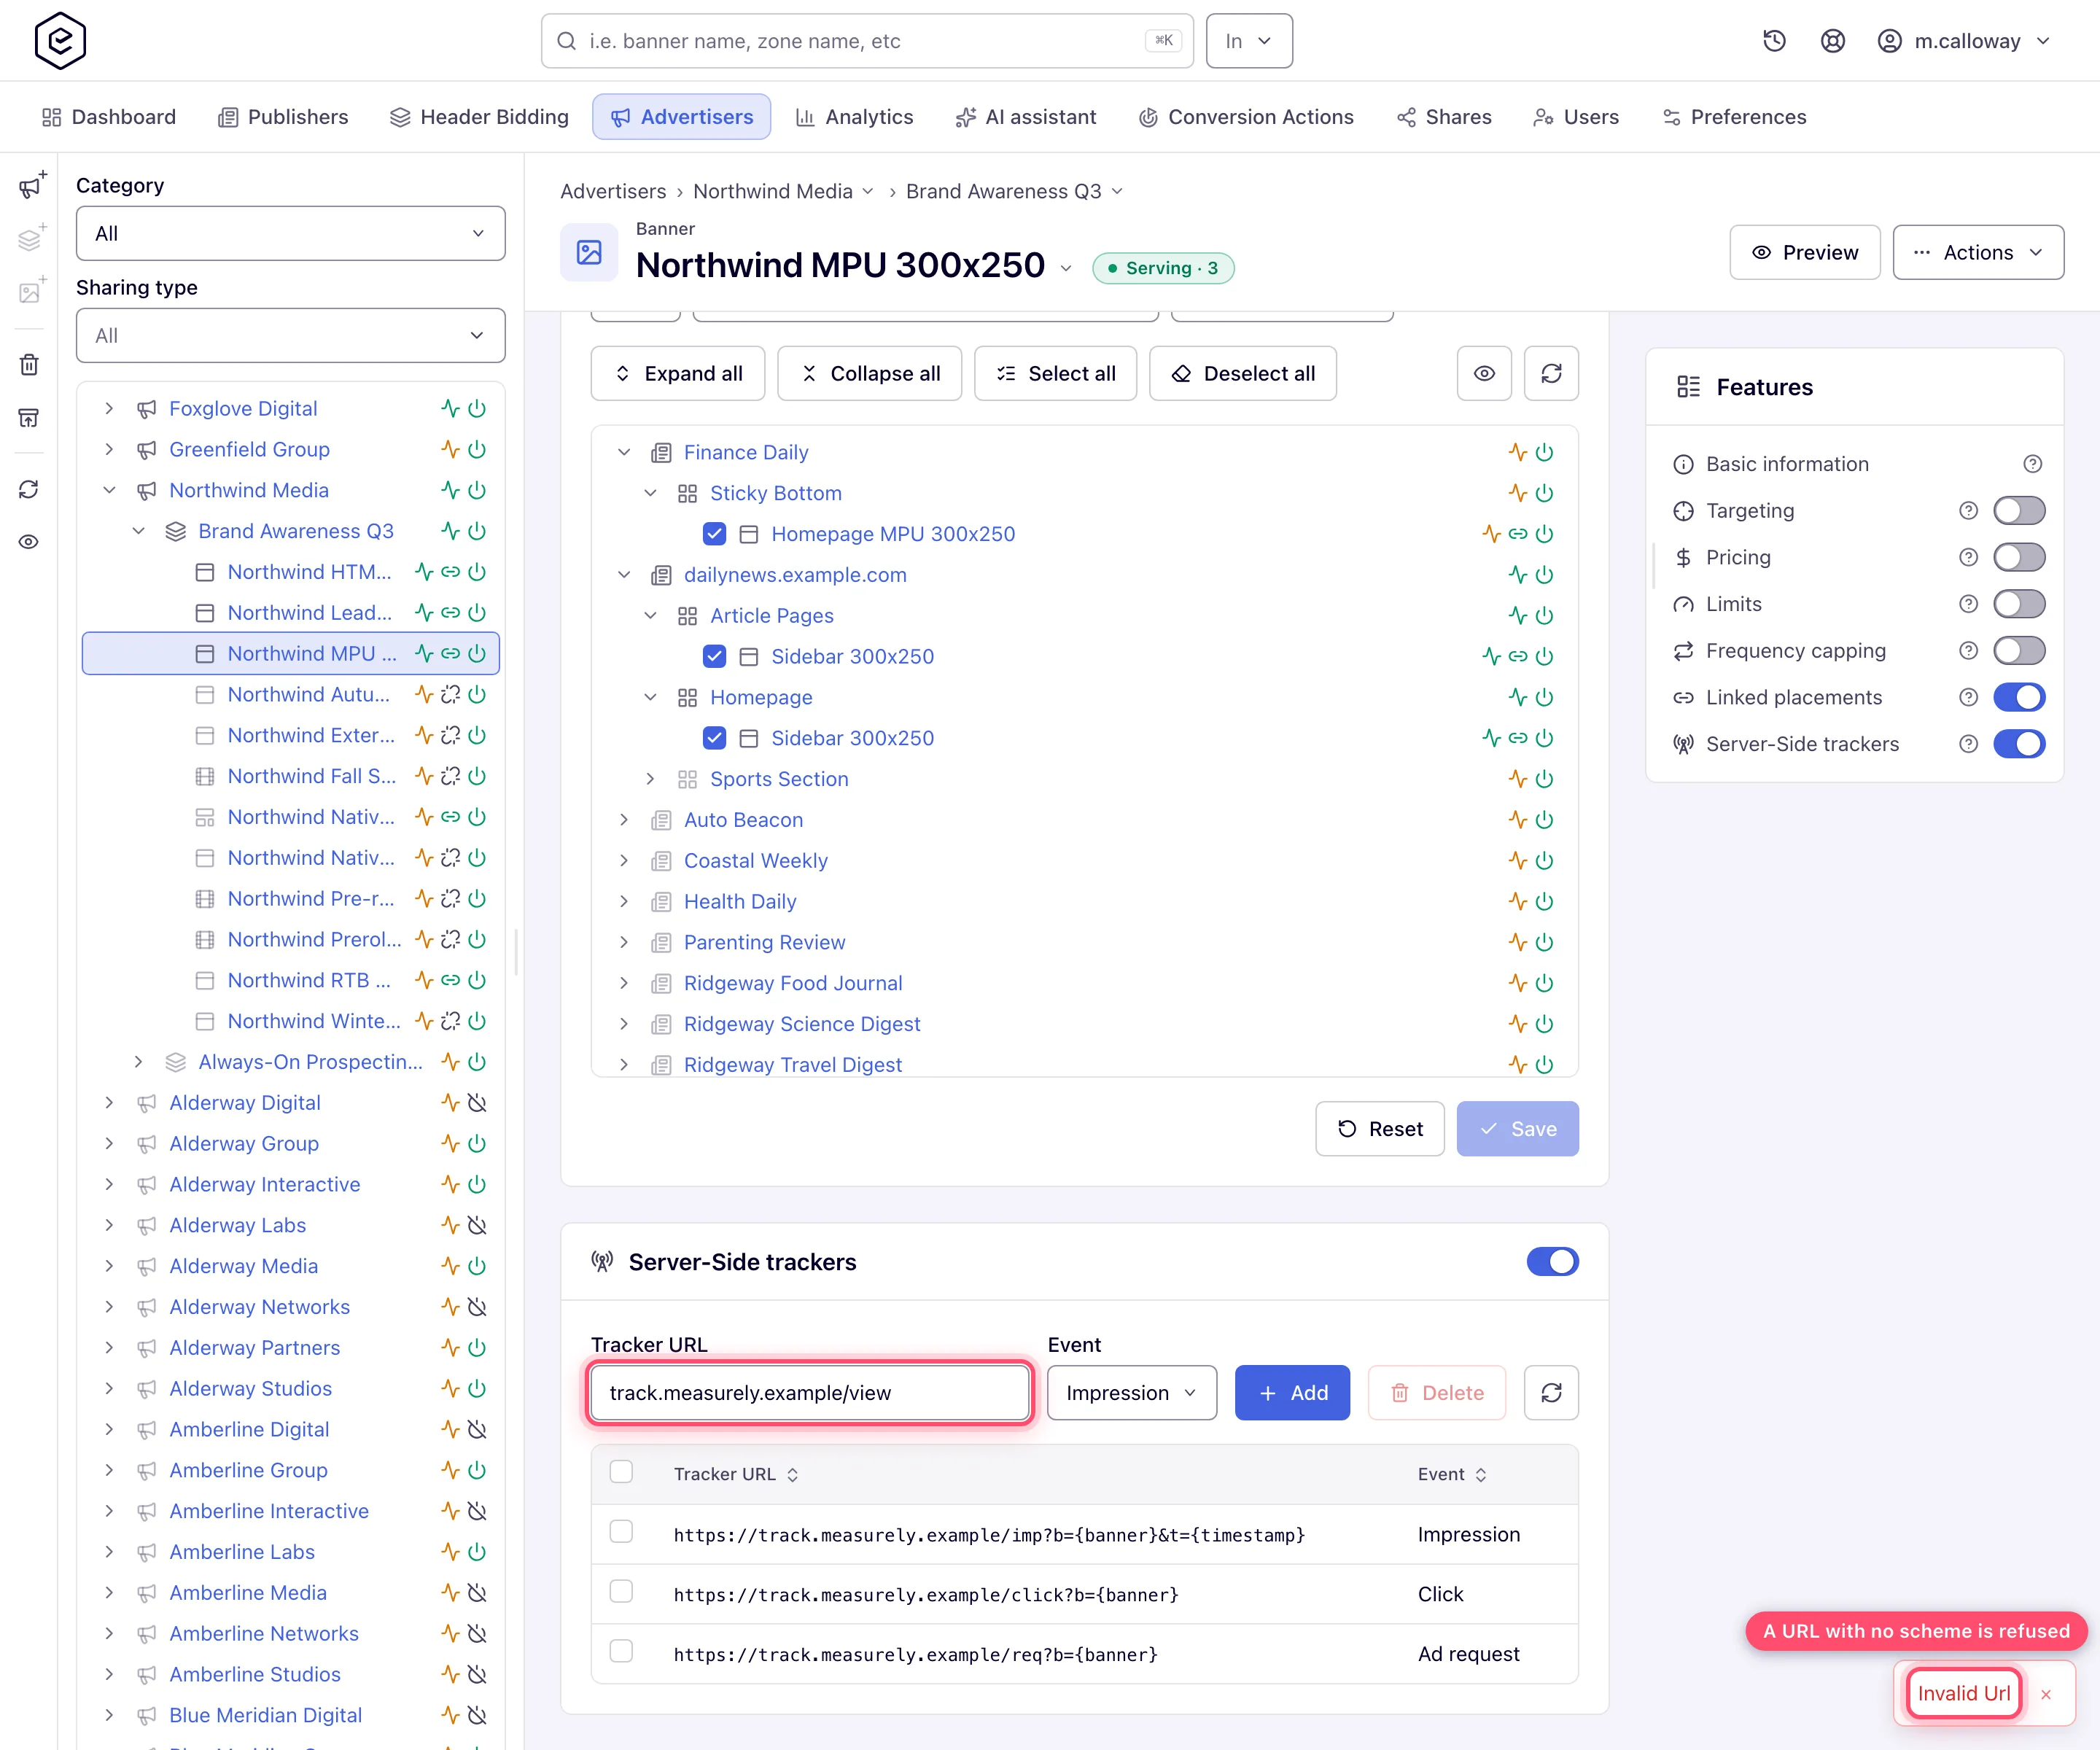This screenshot has height=1750, width=2100.
Task: Open the Sharing type dropdown
Action: click(290, 335)
